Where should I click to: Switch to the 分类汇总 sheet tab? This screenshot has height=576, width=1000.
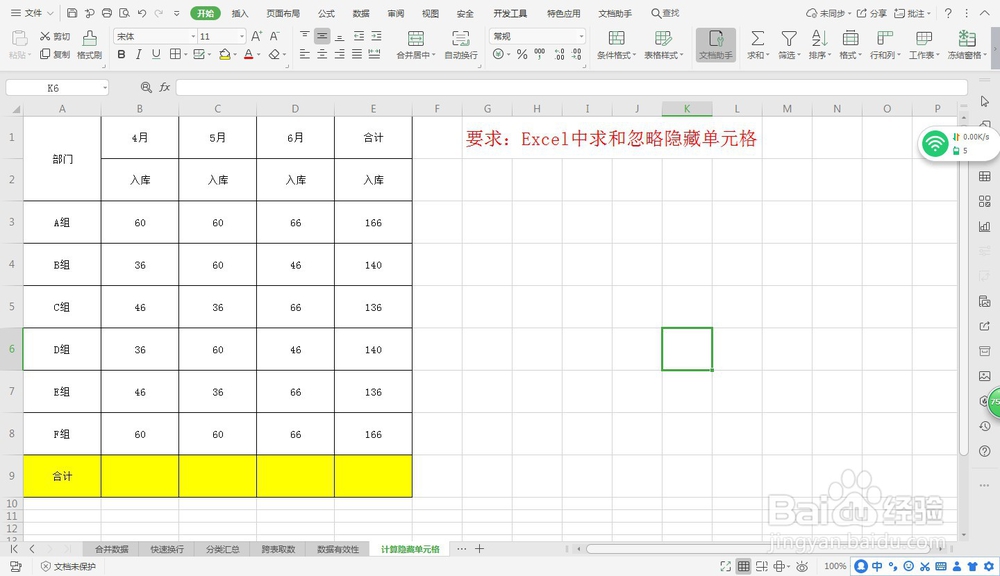click(223, 549)
